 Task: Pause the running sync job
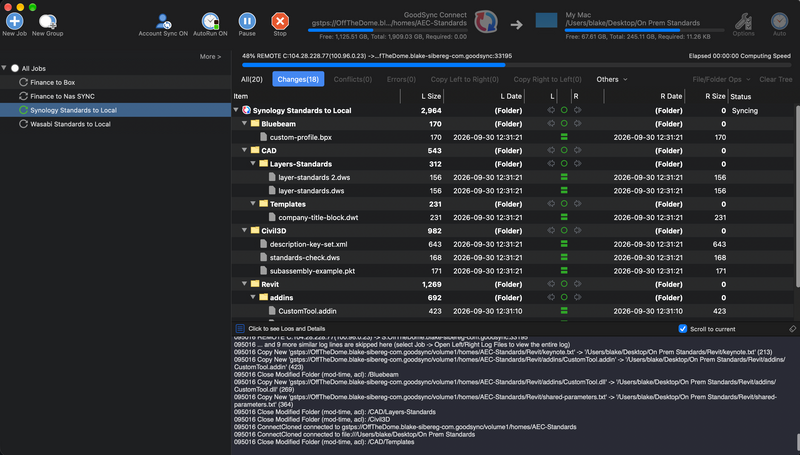[x=247, y=21]
